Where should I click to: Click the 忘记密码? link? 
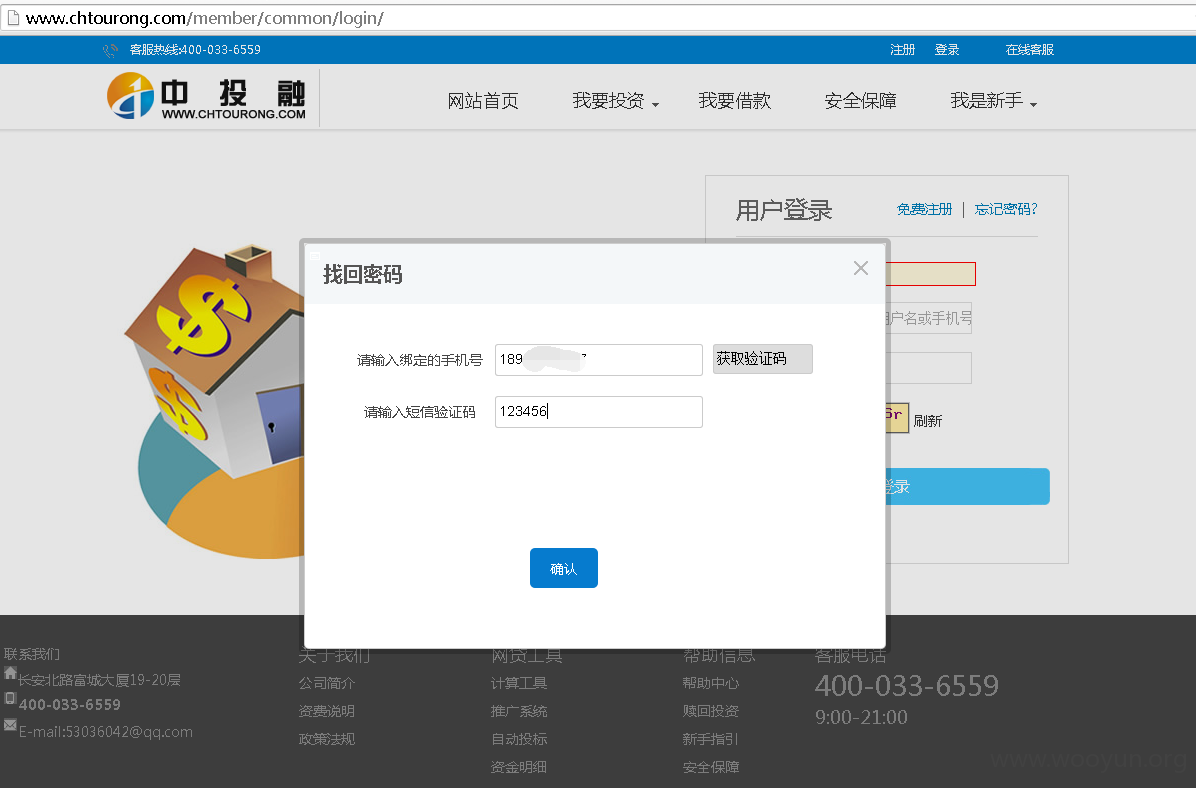click(x=1006, y=209)
